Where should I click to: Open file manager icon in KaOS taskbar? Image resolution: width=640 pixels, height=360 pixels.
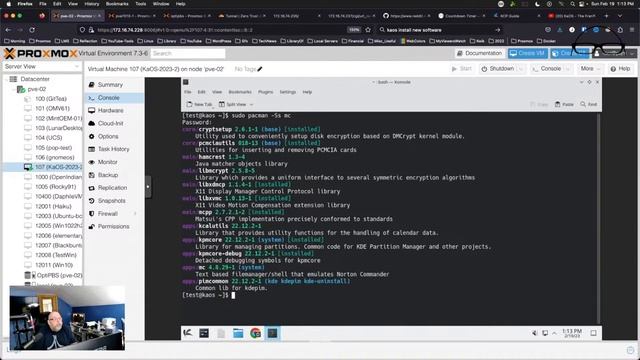coord(238,333)
